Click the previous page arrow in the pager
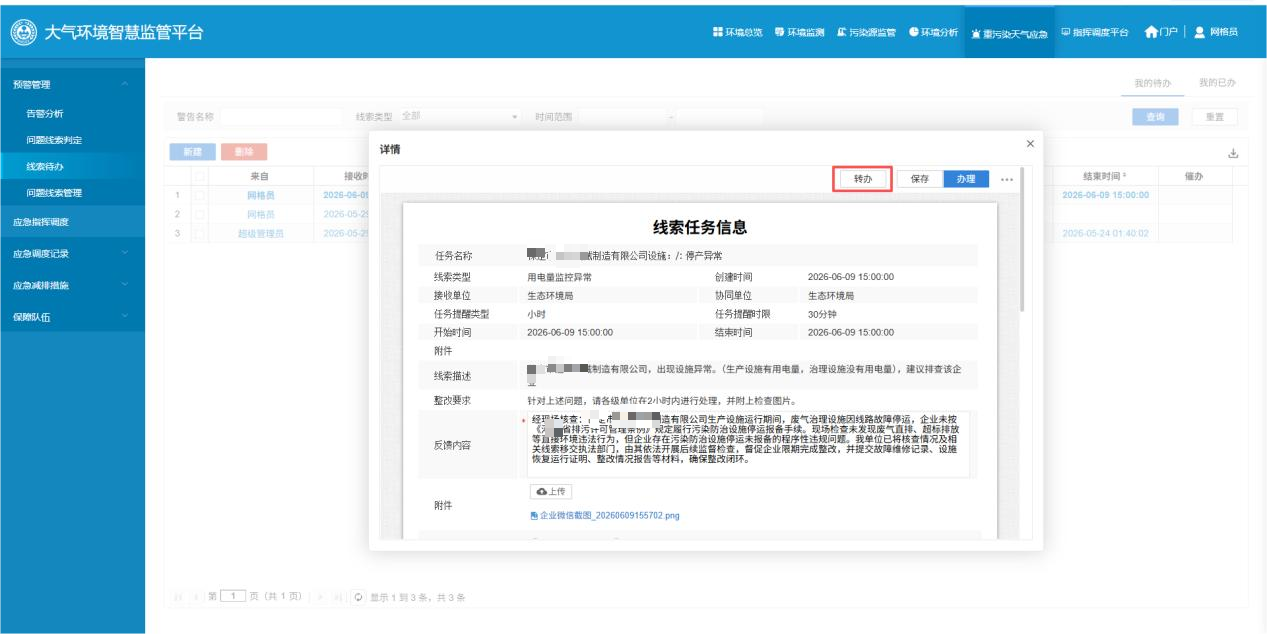 (x=195, y=598)
